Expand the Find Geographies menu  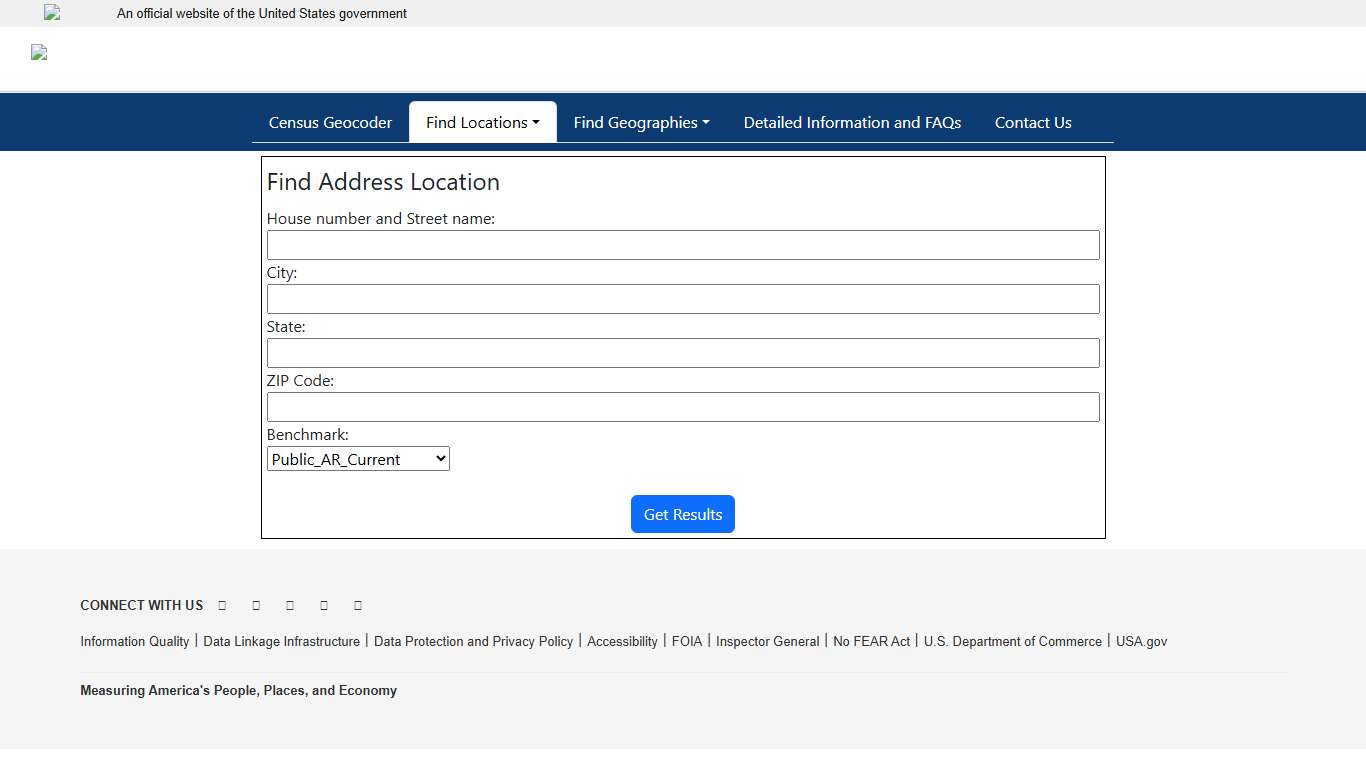pos(641,122)
